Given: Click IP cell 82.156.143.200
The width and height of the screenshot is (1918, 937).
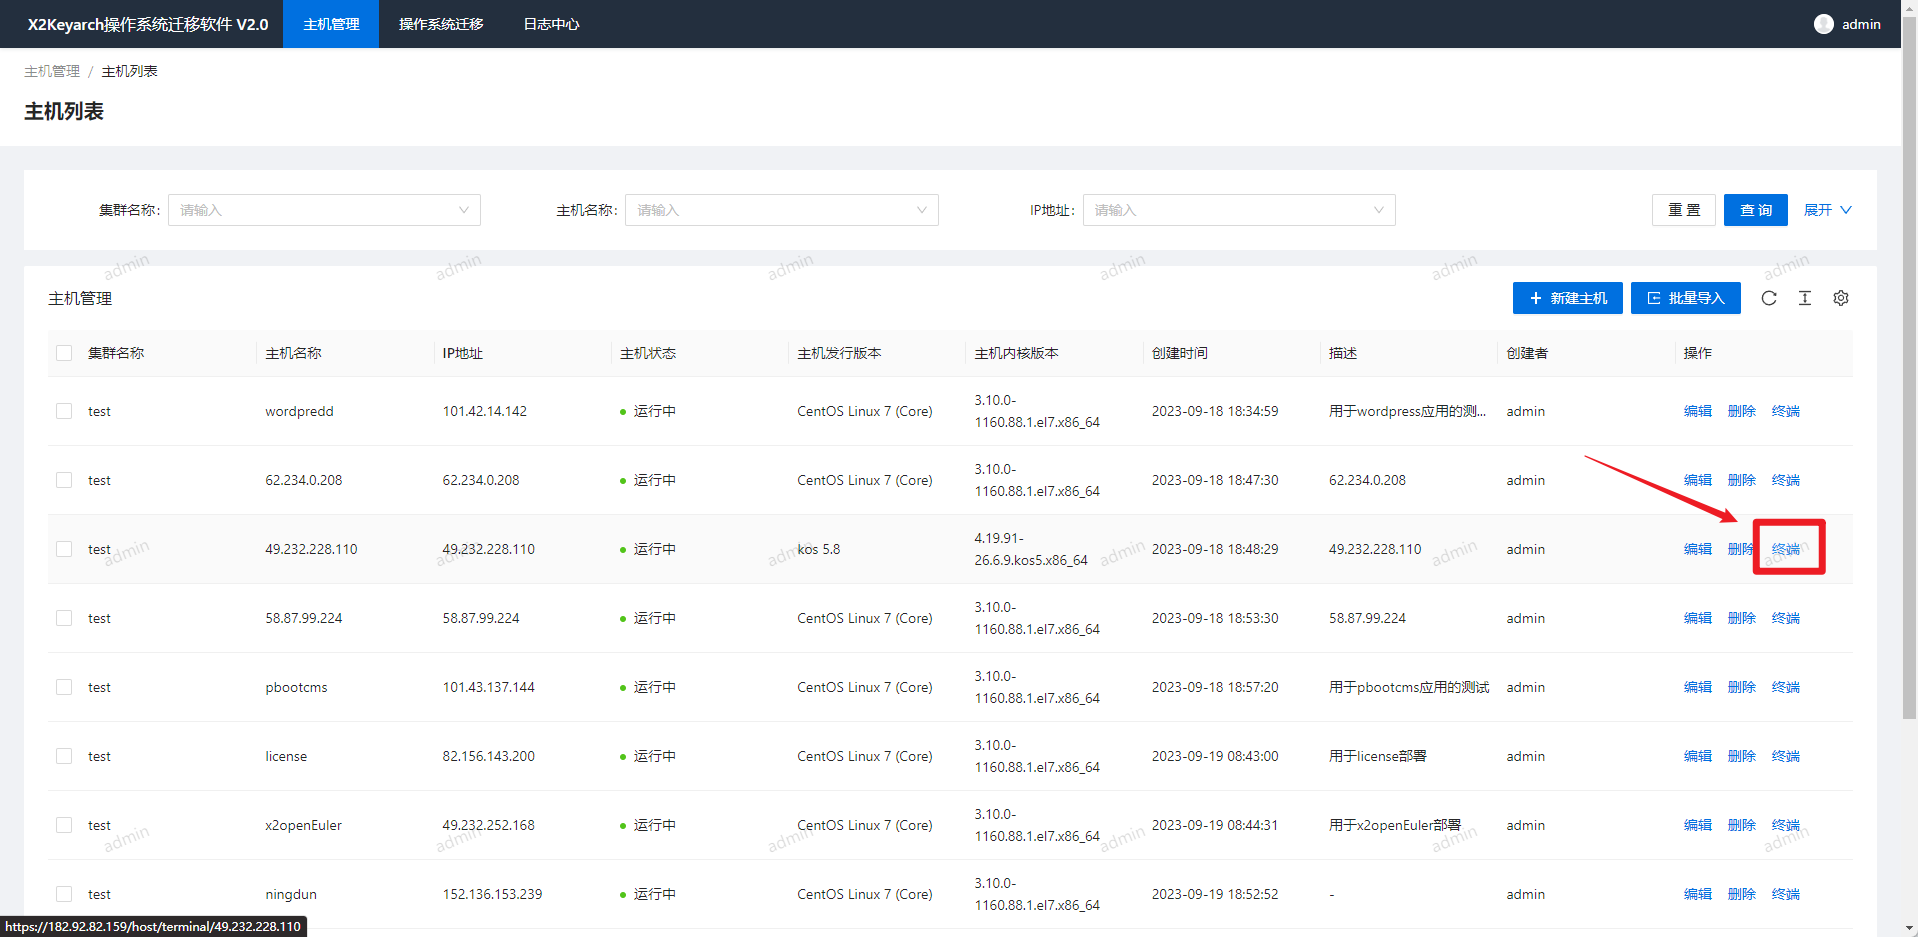Looking at the screenshot, I should click(489, 756).
